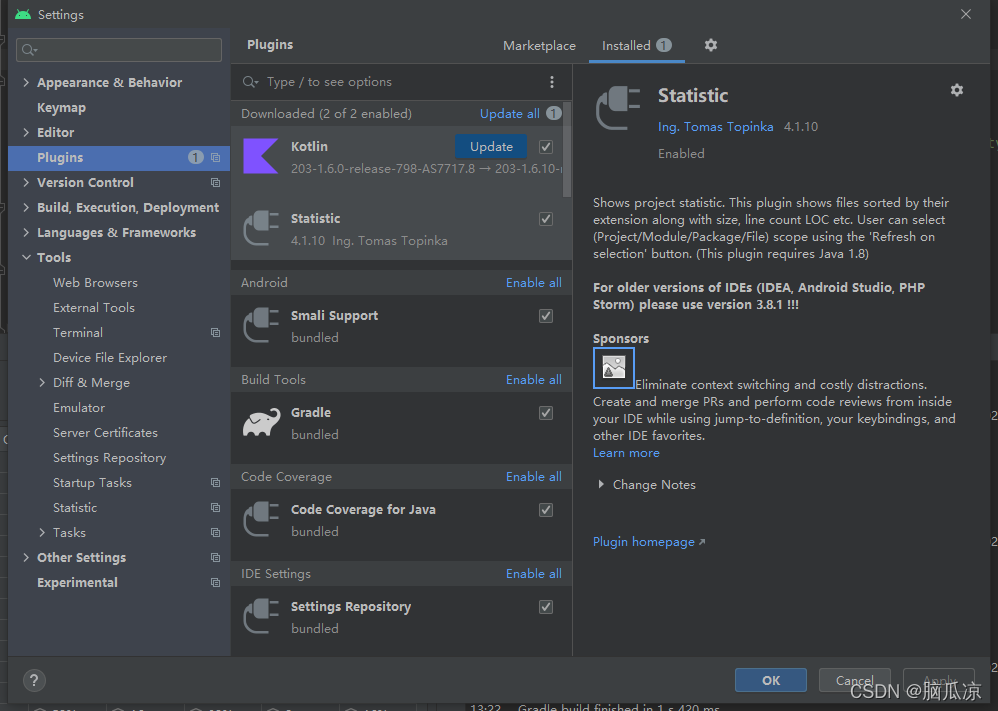Focus the settings search input field
Screen dimensions: 998x711
click(119, 50)
